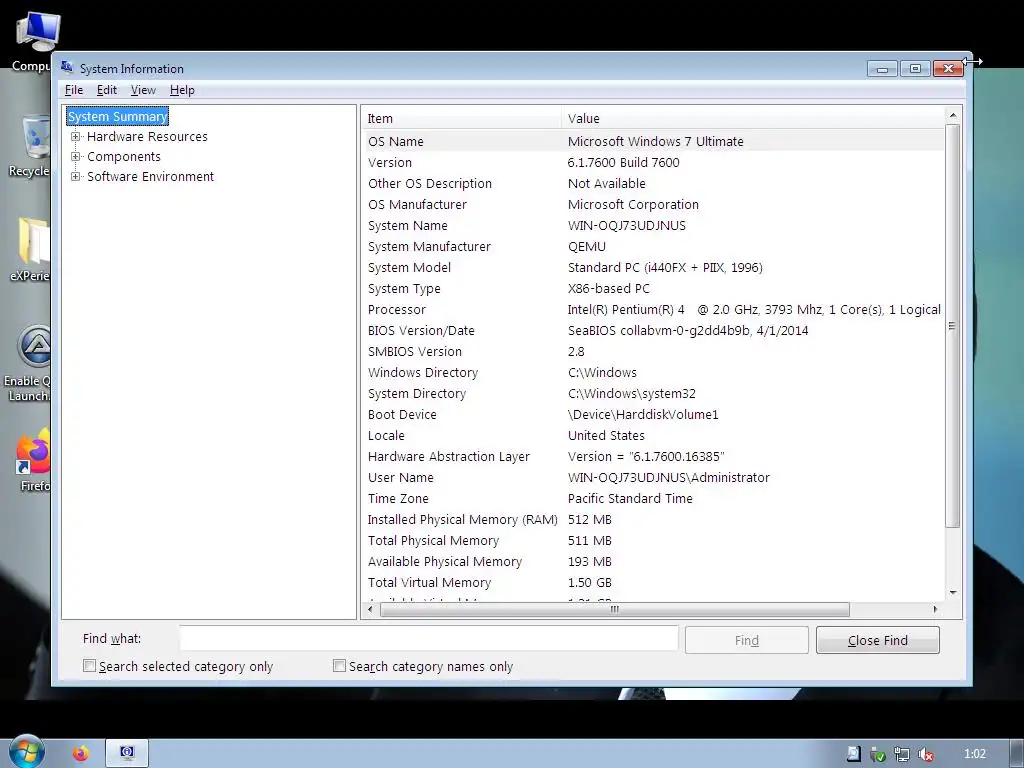Image resolution: width=1024 pixels, height=768 pixels.
Task: Click the Show desktop strip
Action: [x=1016, y=754]
